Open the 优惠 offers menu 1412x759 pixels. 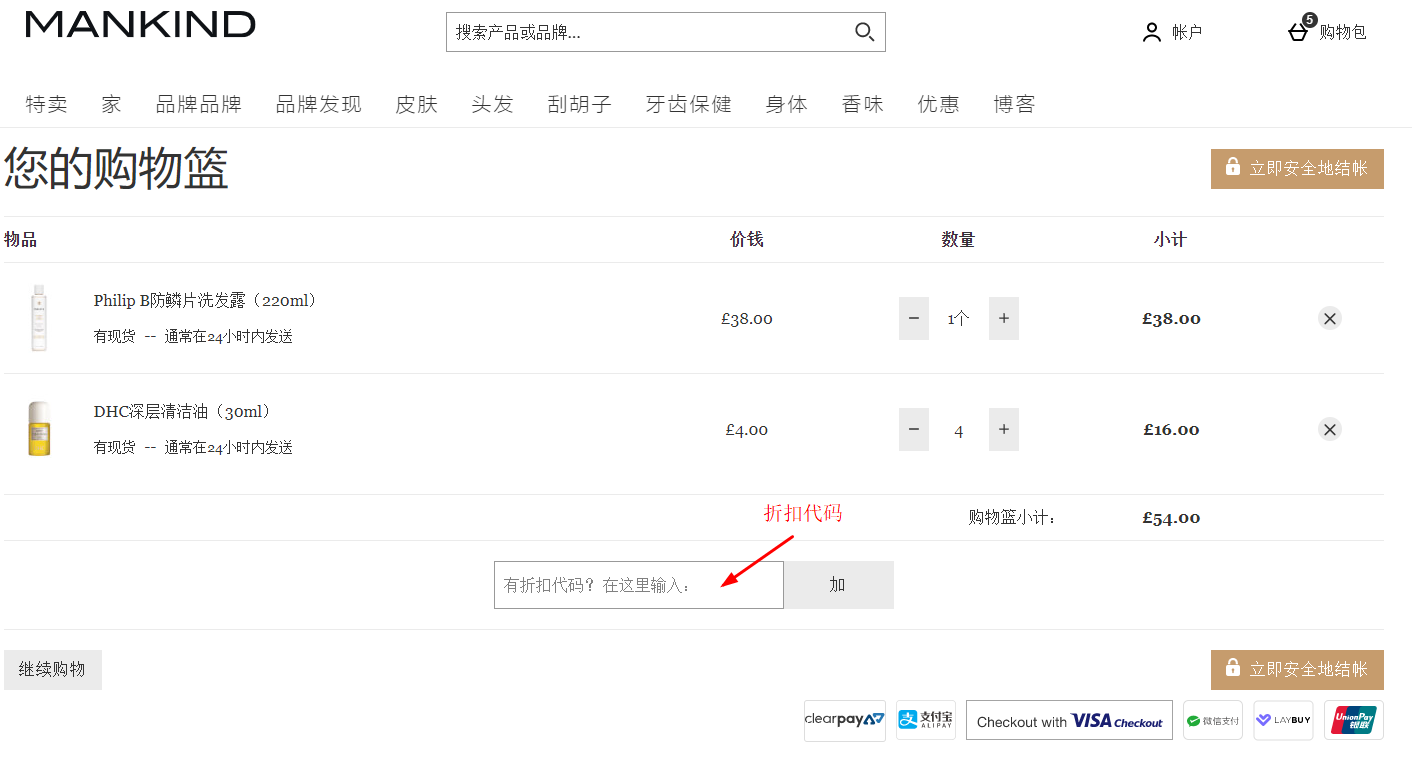(939, 104)
